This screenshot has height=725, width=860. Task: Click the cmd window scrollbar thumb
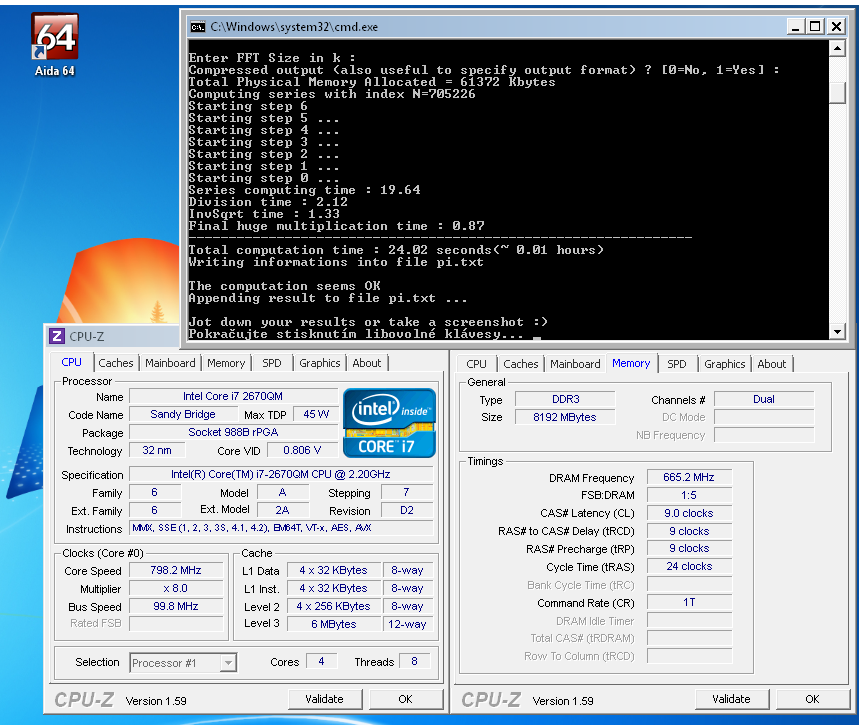pos(837,92)
